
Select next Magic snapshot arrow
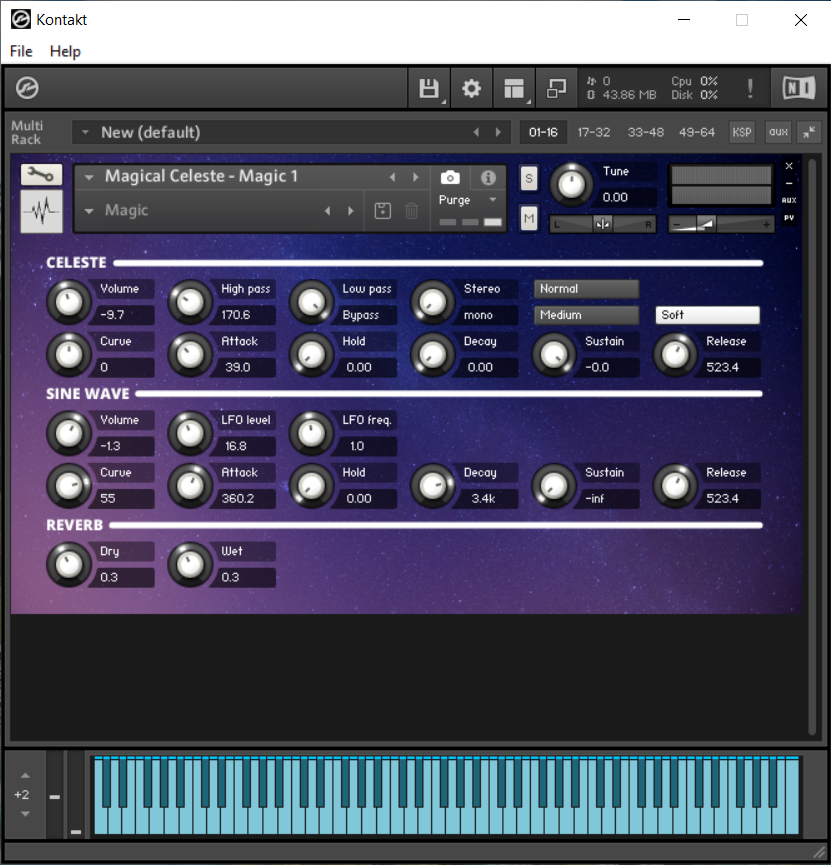tap(350, 211)
